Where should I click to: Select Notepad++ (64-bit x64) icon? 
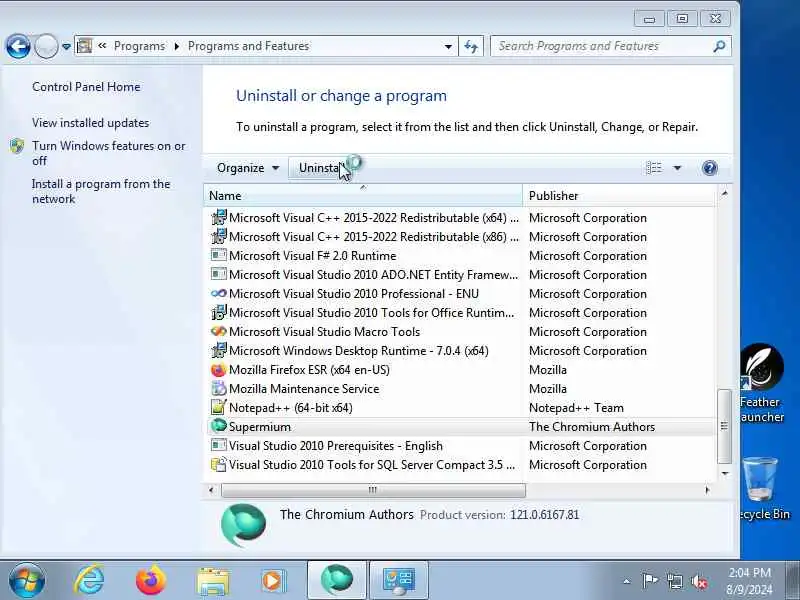(x=218, y=407)
